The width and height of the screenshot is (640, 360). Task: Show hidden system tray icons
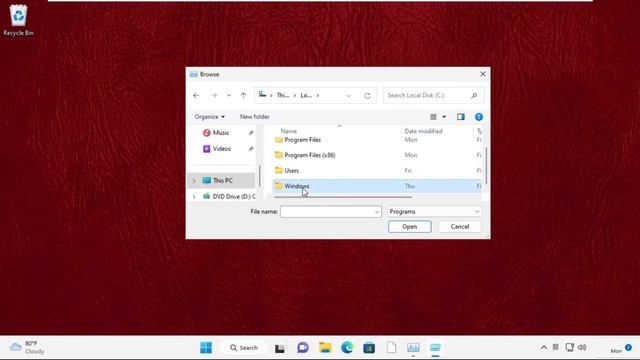[544, 348]
